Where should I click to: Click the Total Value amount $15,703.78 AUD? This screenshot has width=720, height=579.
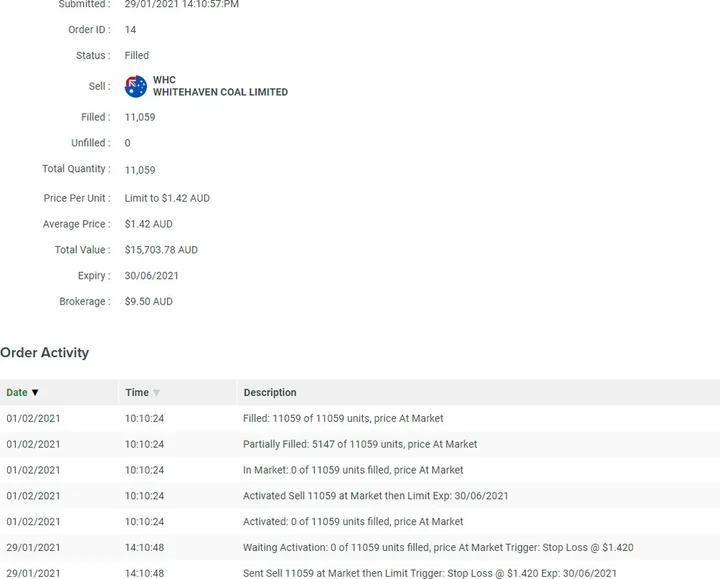point(161,250)
